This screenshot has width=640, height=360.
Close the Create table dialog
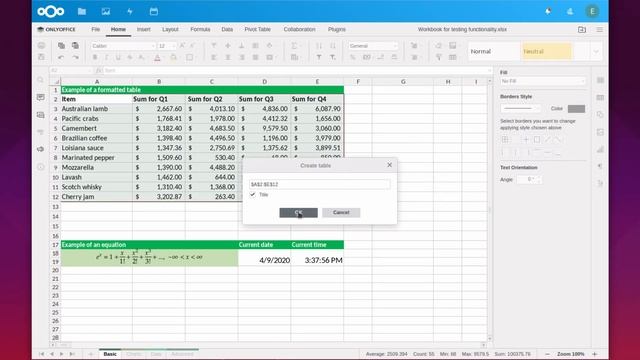[x=389, y=165]
